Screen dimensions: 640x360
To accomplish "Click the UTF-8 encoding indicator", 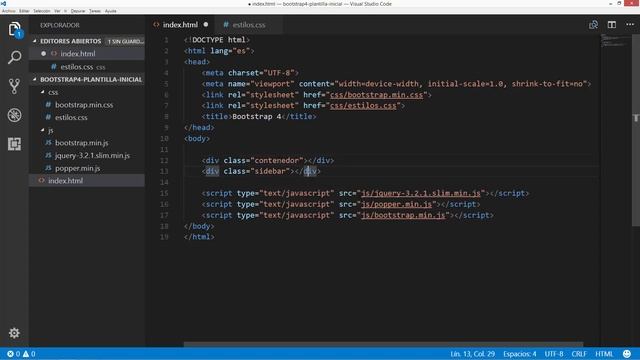I will click(554, 354).
